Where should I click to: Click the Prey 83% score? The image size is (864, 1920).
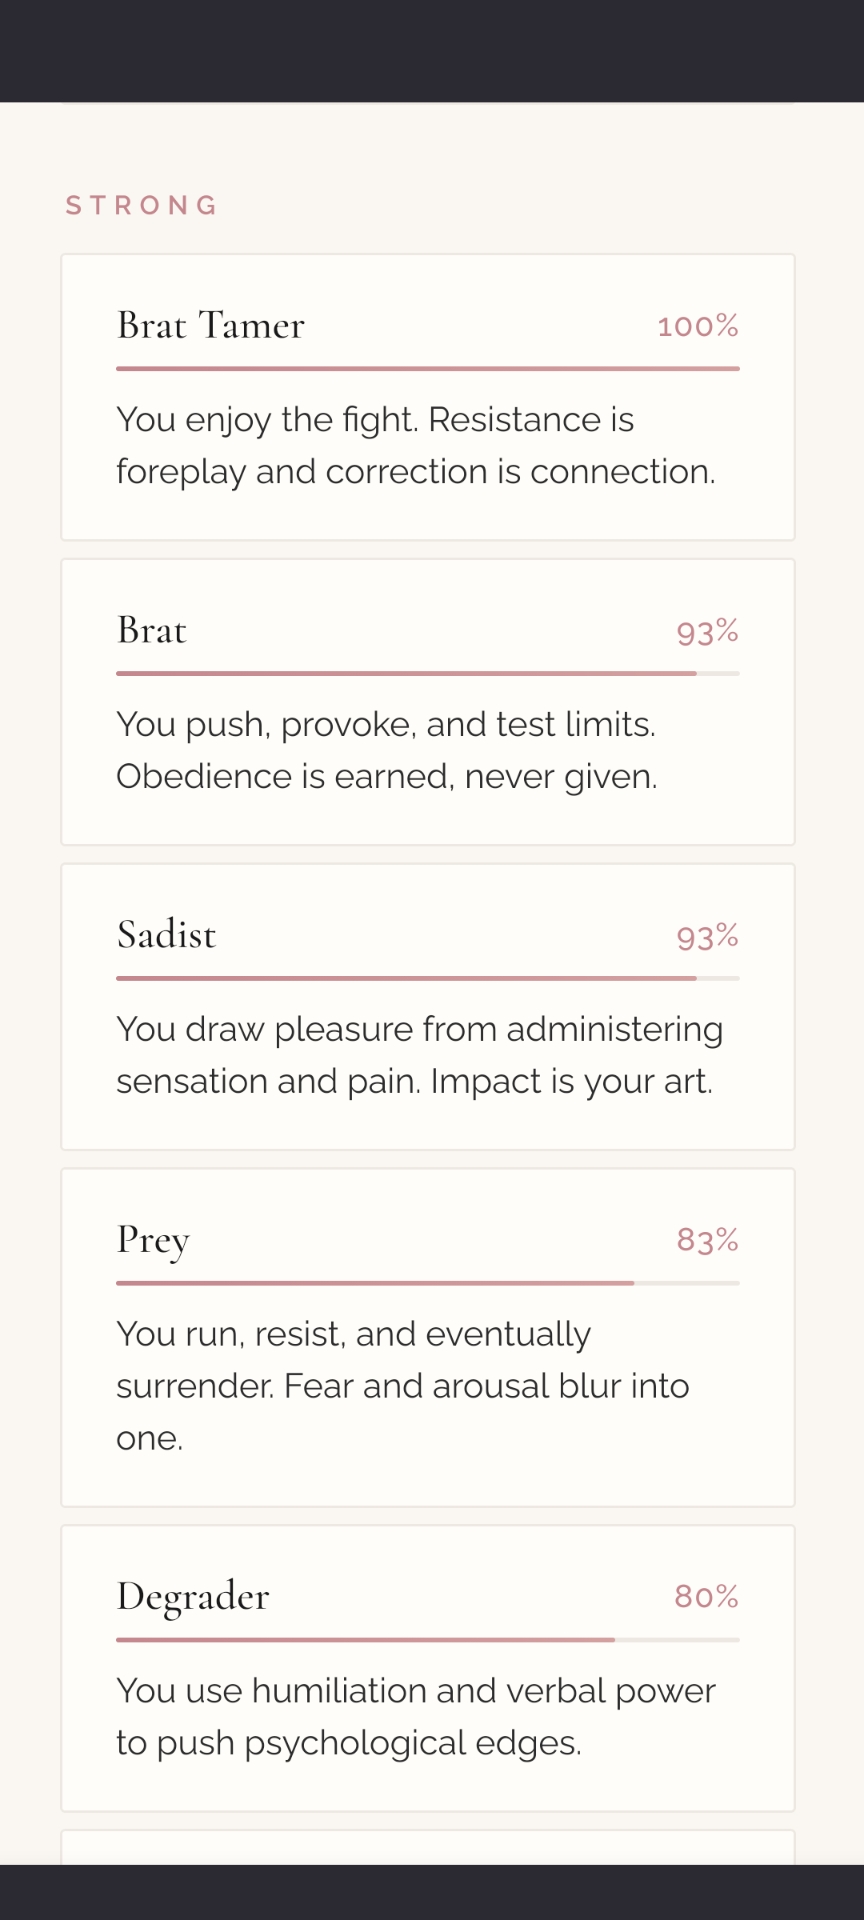coord(707,1240)
